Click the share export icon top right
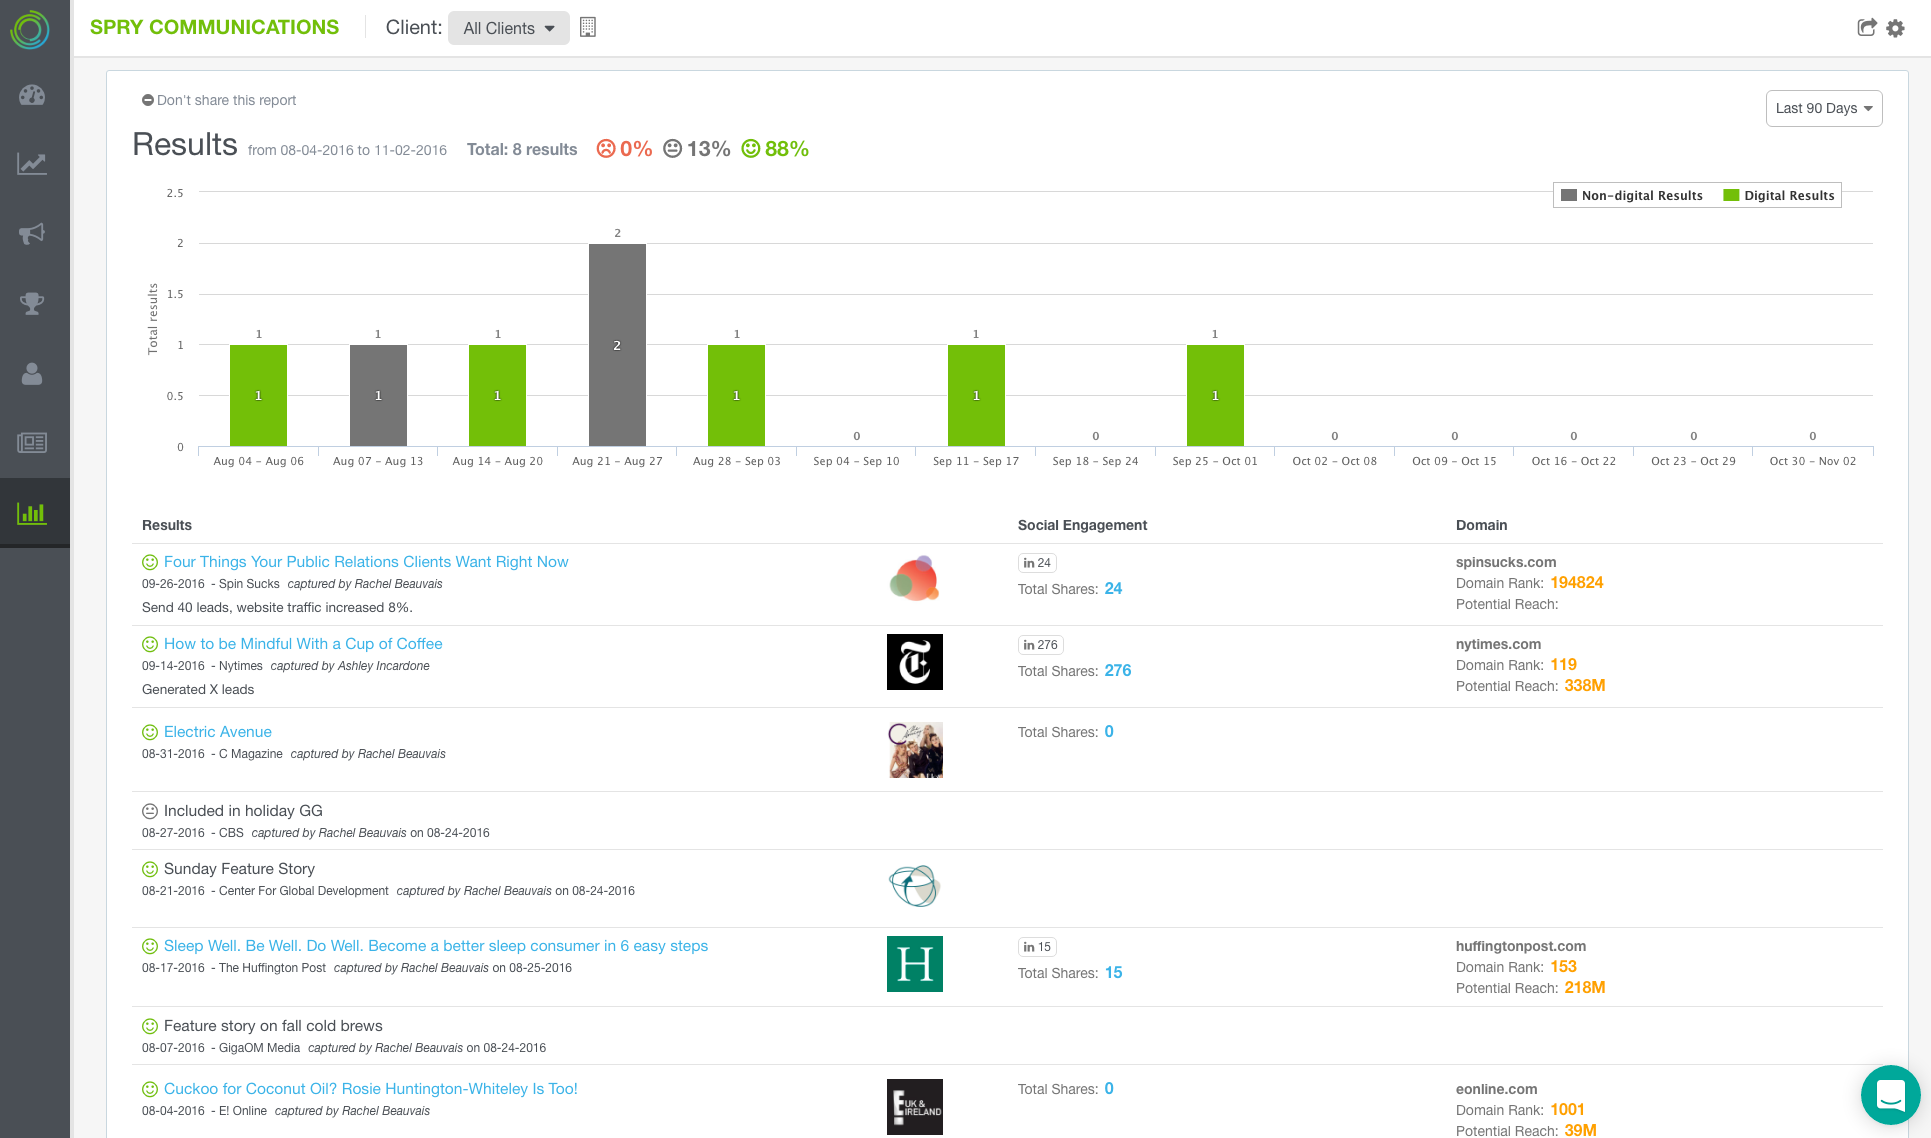The width and height of the screenshot is (1931, 1138). tap(1866, 28)
